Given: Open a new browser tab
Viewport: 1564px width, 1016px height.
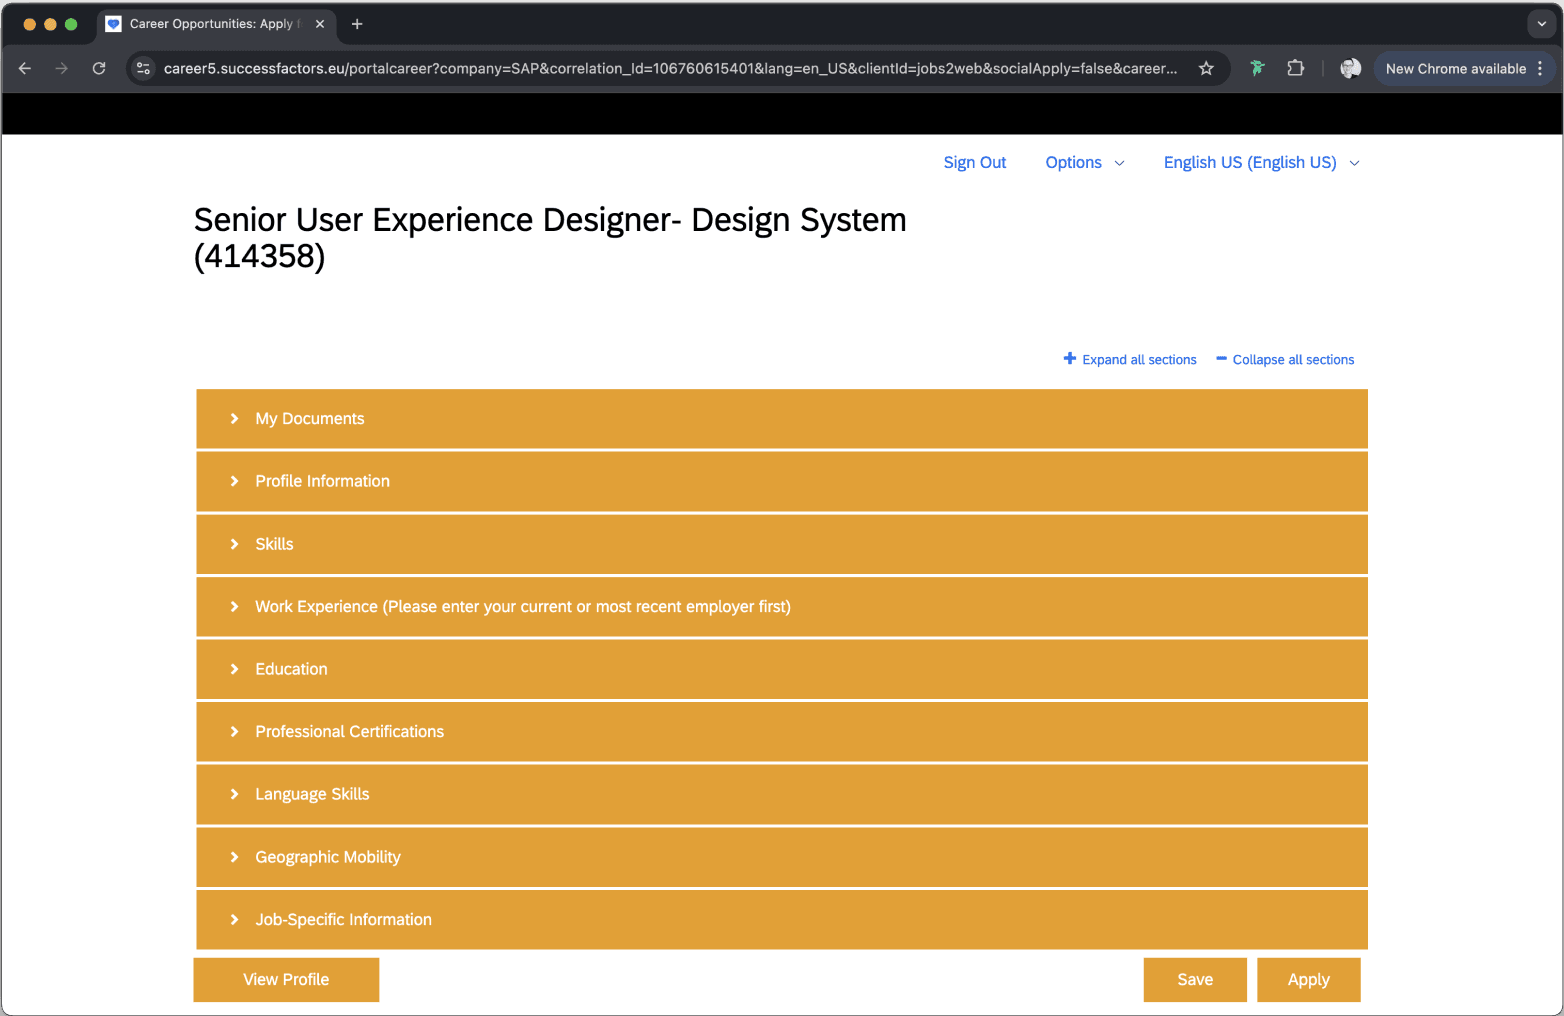Looking at the screenshot, I should 357,24.
